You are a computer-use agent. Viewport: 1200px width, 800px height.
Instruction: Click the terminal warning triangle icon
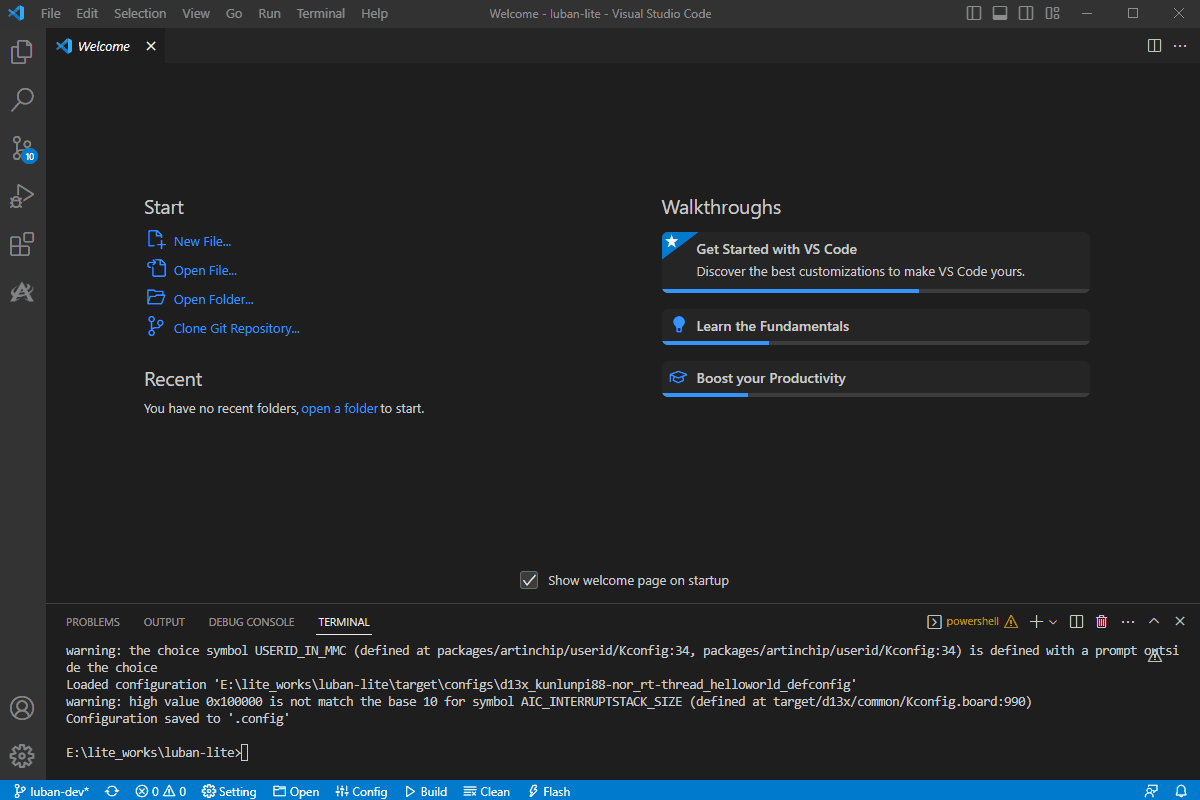click(1011, 621)
